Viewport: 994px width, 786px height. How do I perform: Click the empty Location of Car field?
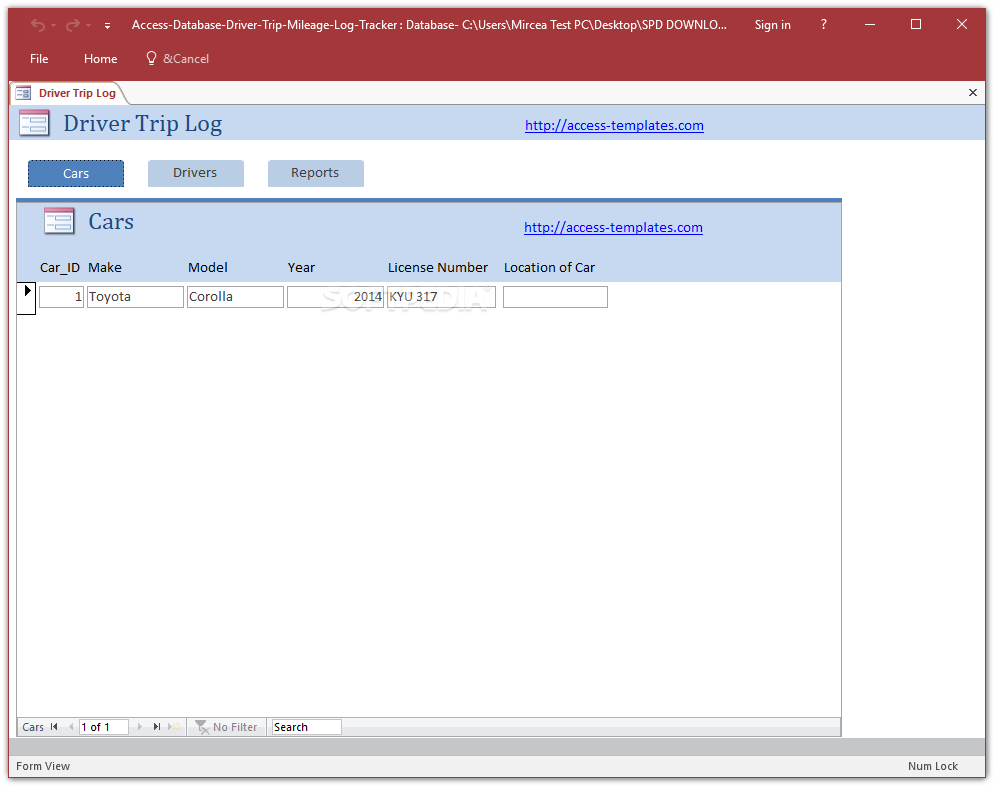(555, 297)
